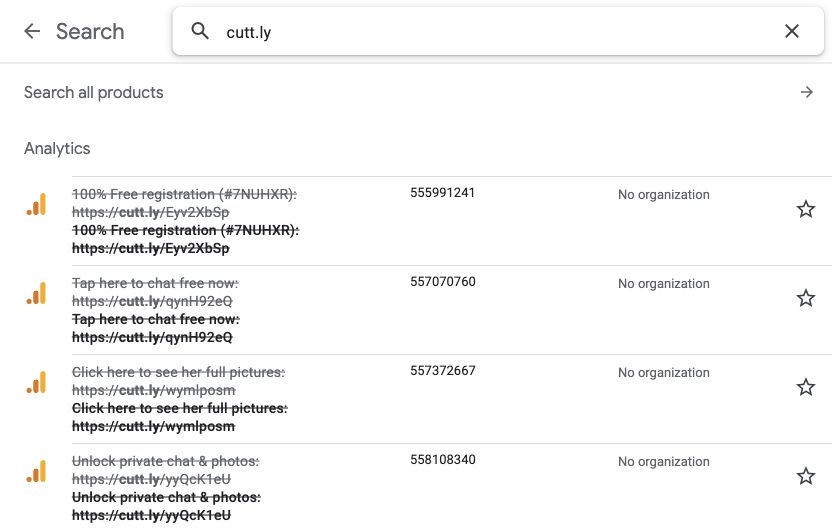Click the Analytics section heading
The height and width of the screenshot is (532, 832).
[57, 149]
